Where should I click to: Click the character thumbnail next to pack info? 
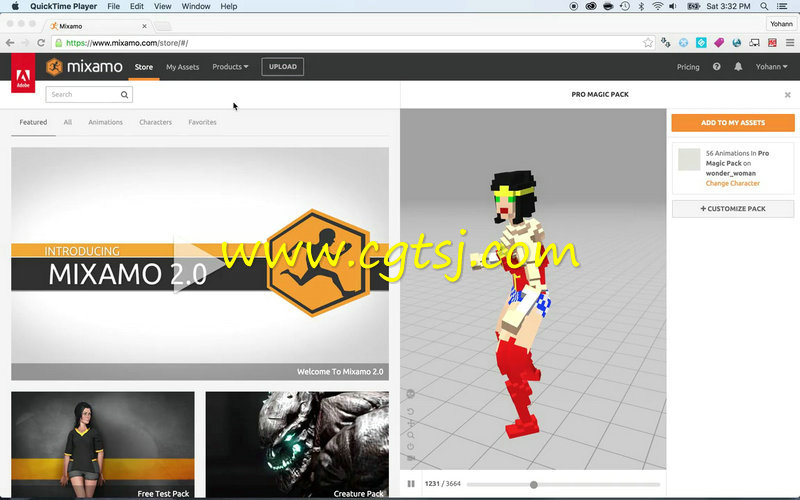689,160
